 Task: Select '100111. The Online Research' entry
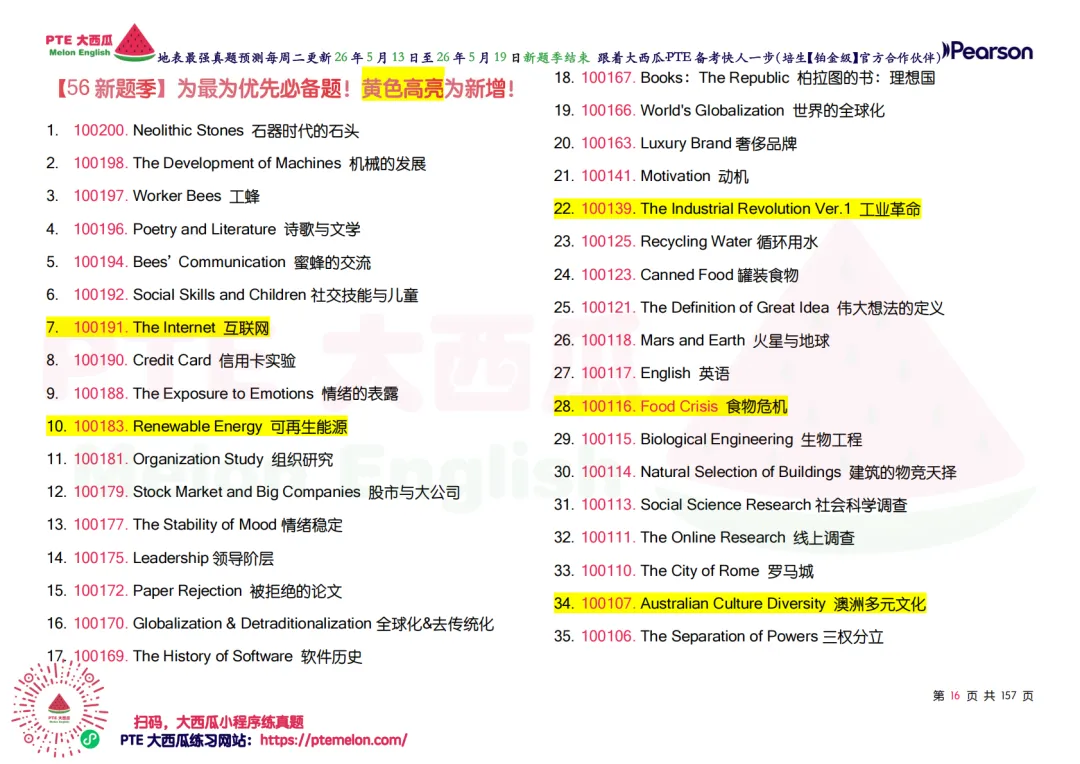[x=704, y=538]
